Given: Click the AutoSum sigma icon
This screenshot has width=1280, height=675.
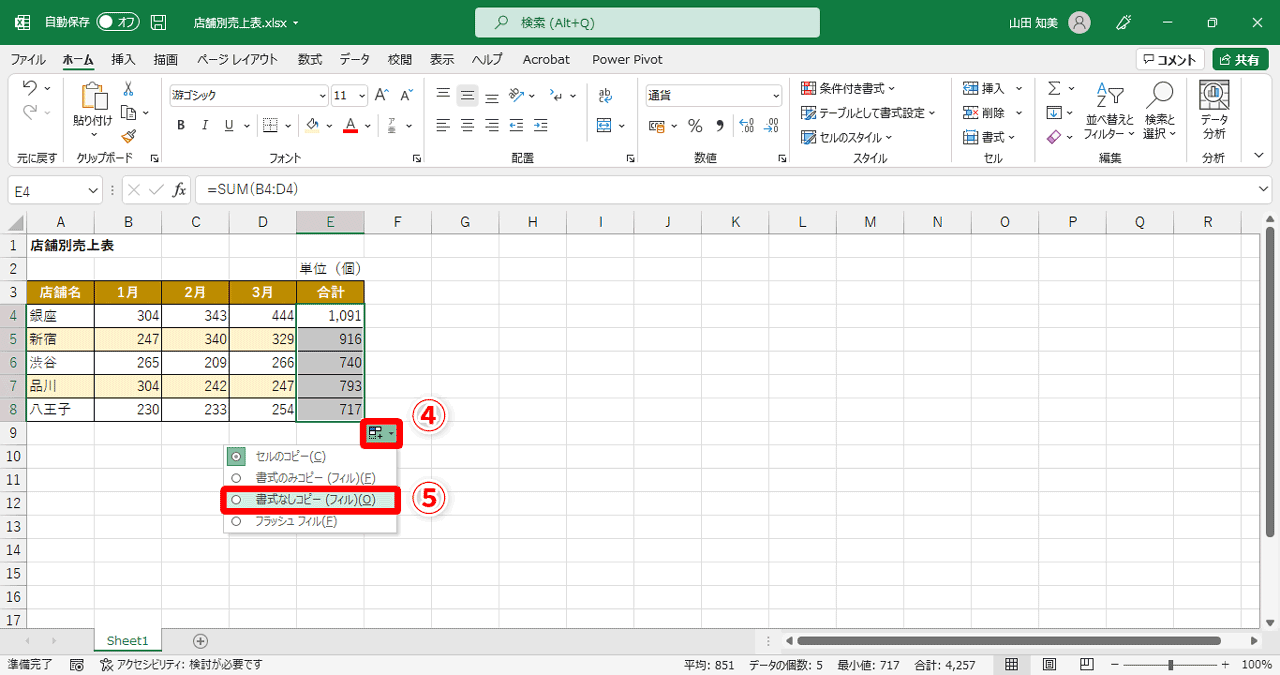Looking at the screenshot, I should pyautogui.click(x=1054, y=88).
